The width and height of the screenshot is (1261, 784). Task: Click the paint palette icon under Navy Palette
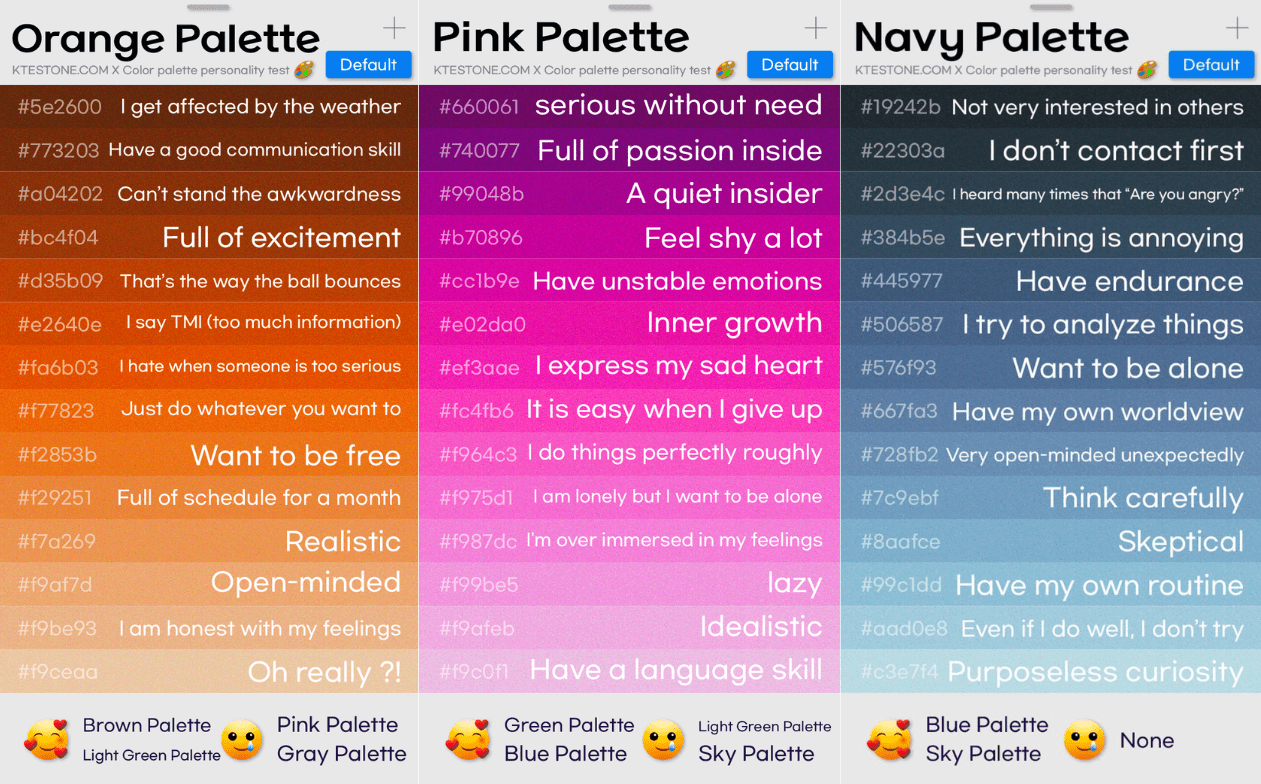click(x=1147, y=70)
